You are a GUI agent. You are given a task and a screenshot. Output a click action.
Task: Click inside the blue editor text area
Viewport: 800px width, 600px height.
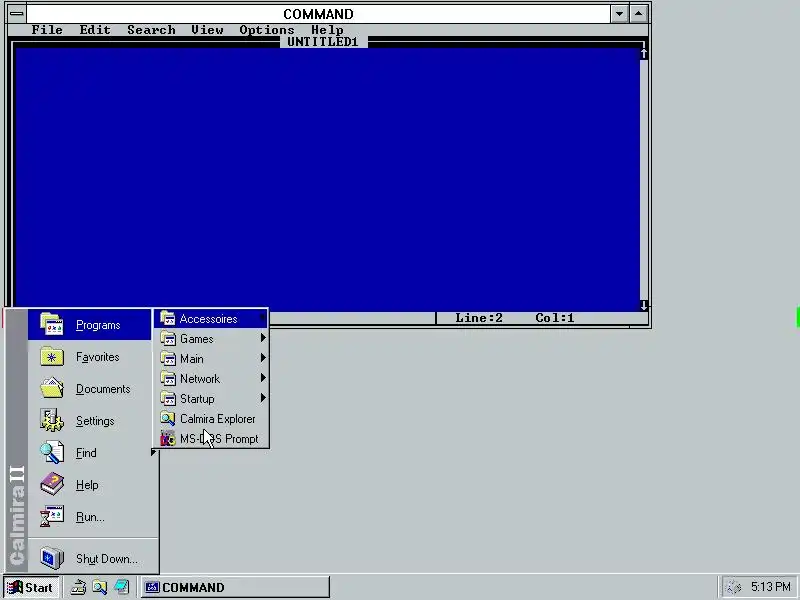click(x=327, y=179)
